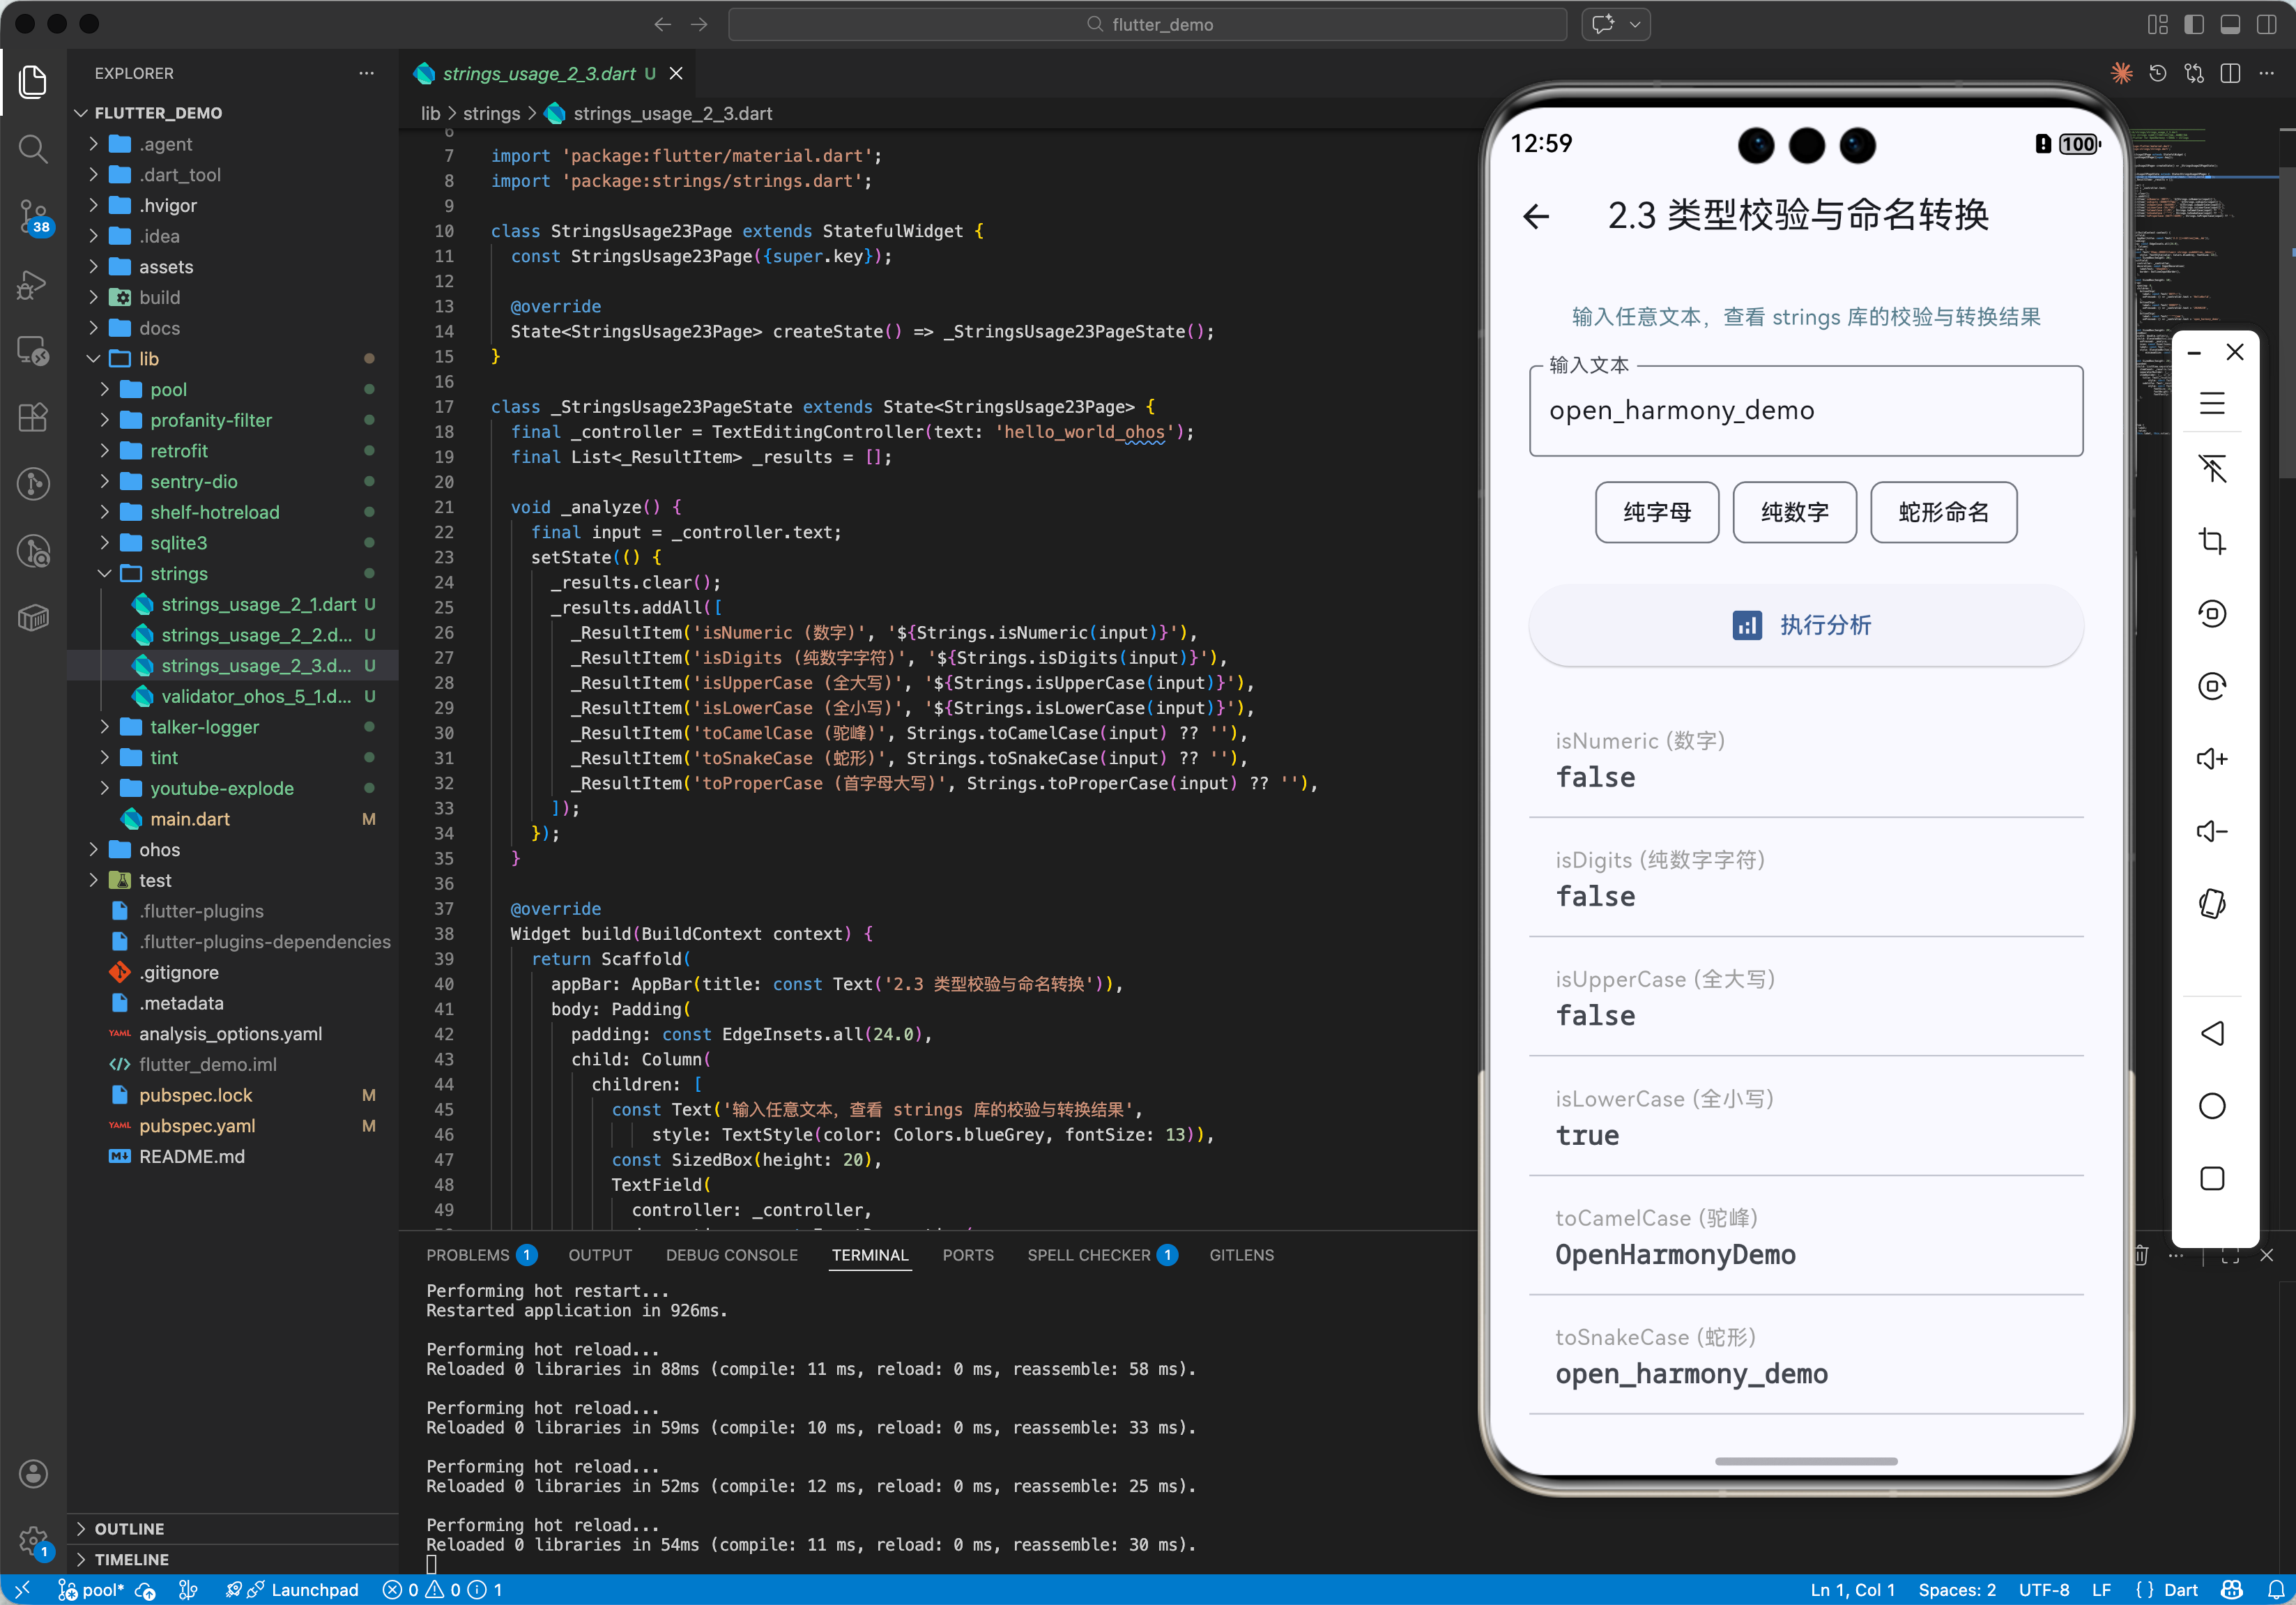Click the 输入文本 text field
Image resolution: width=2296 pixels, height=1605 pixels.
(1805, 411)
